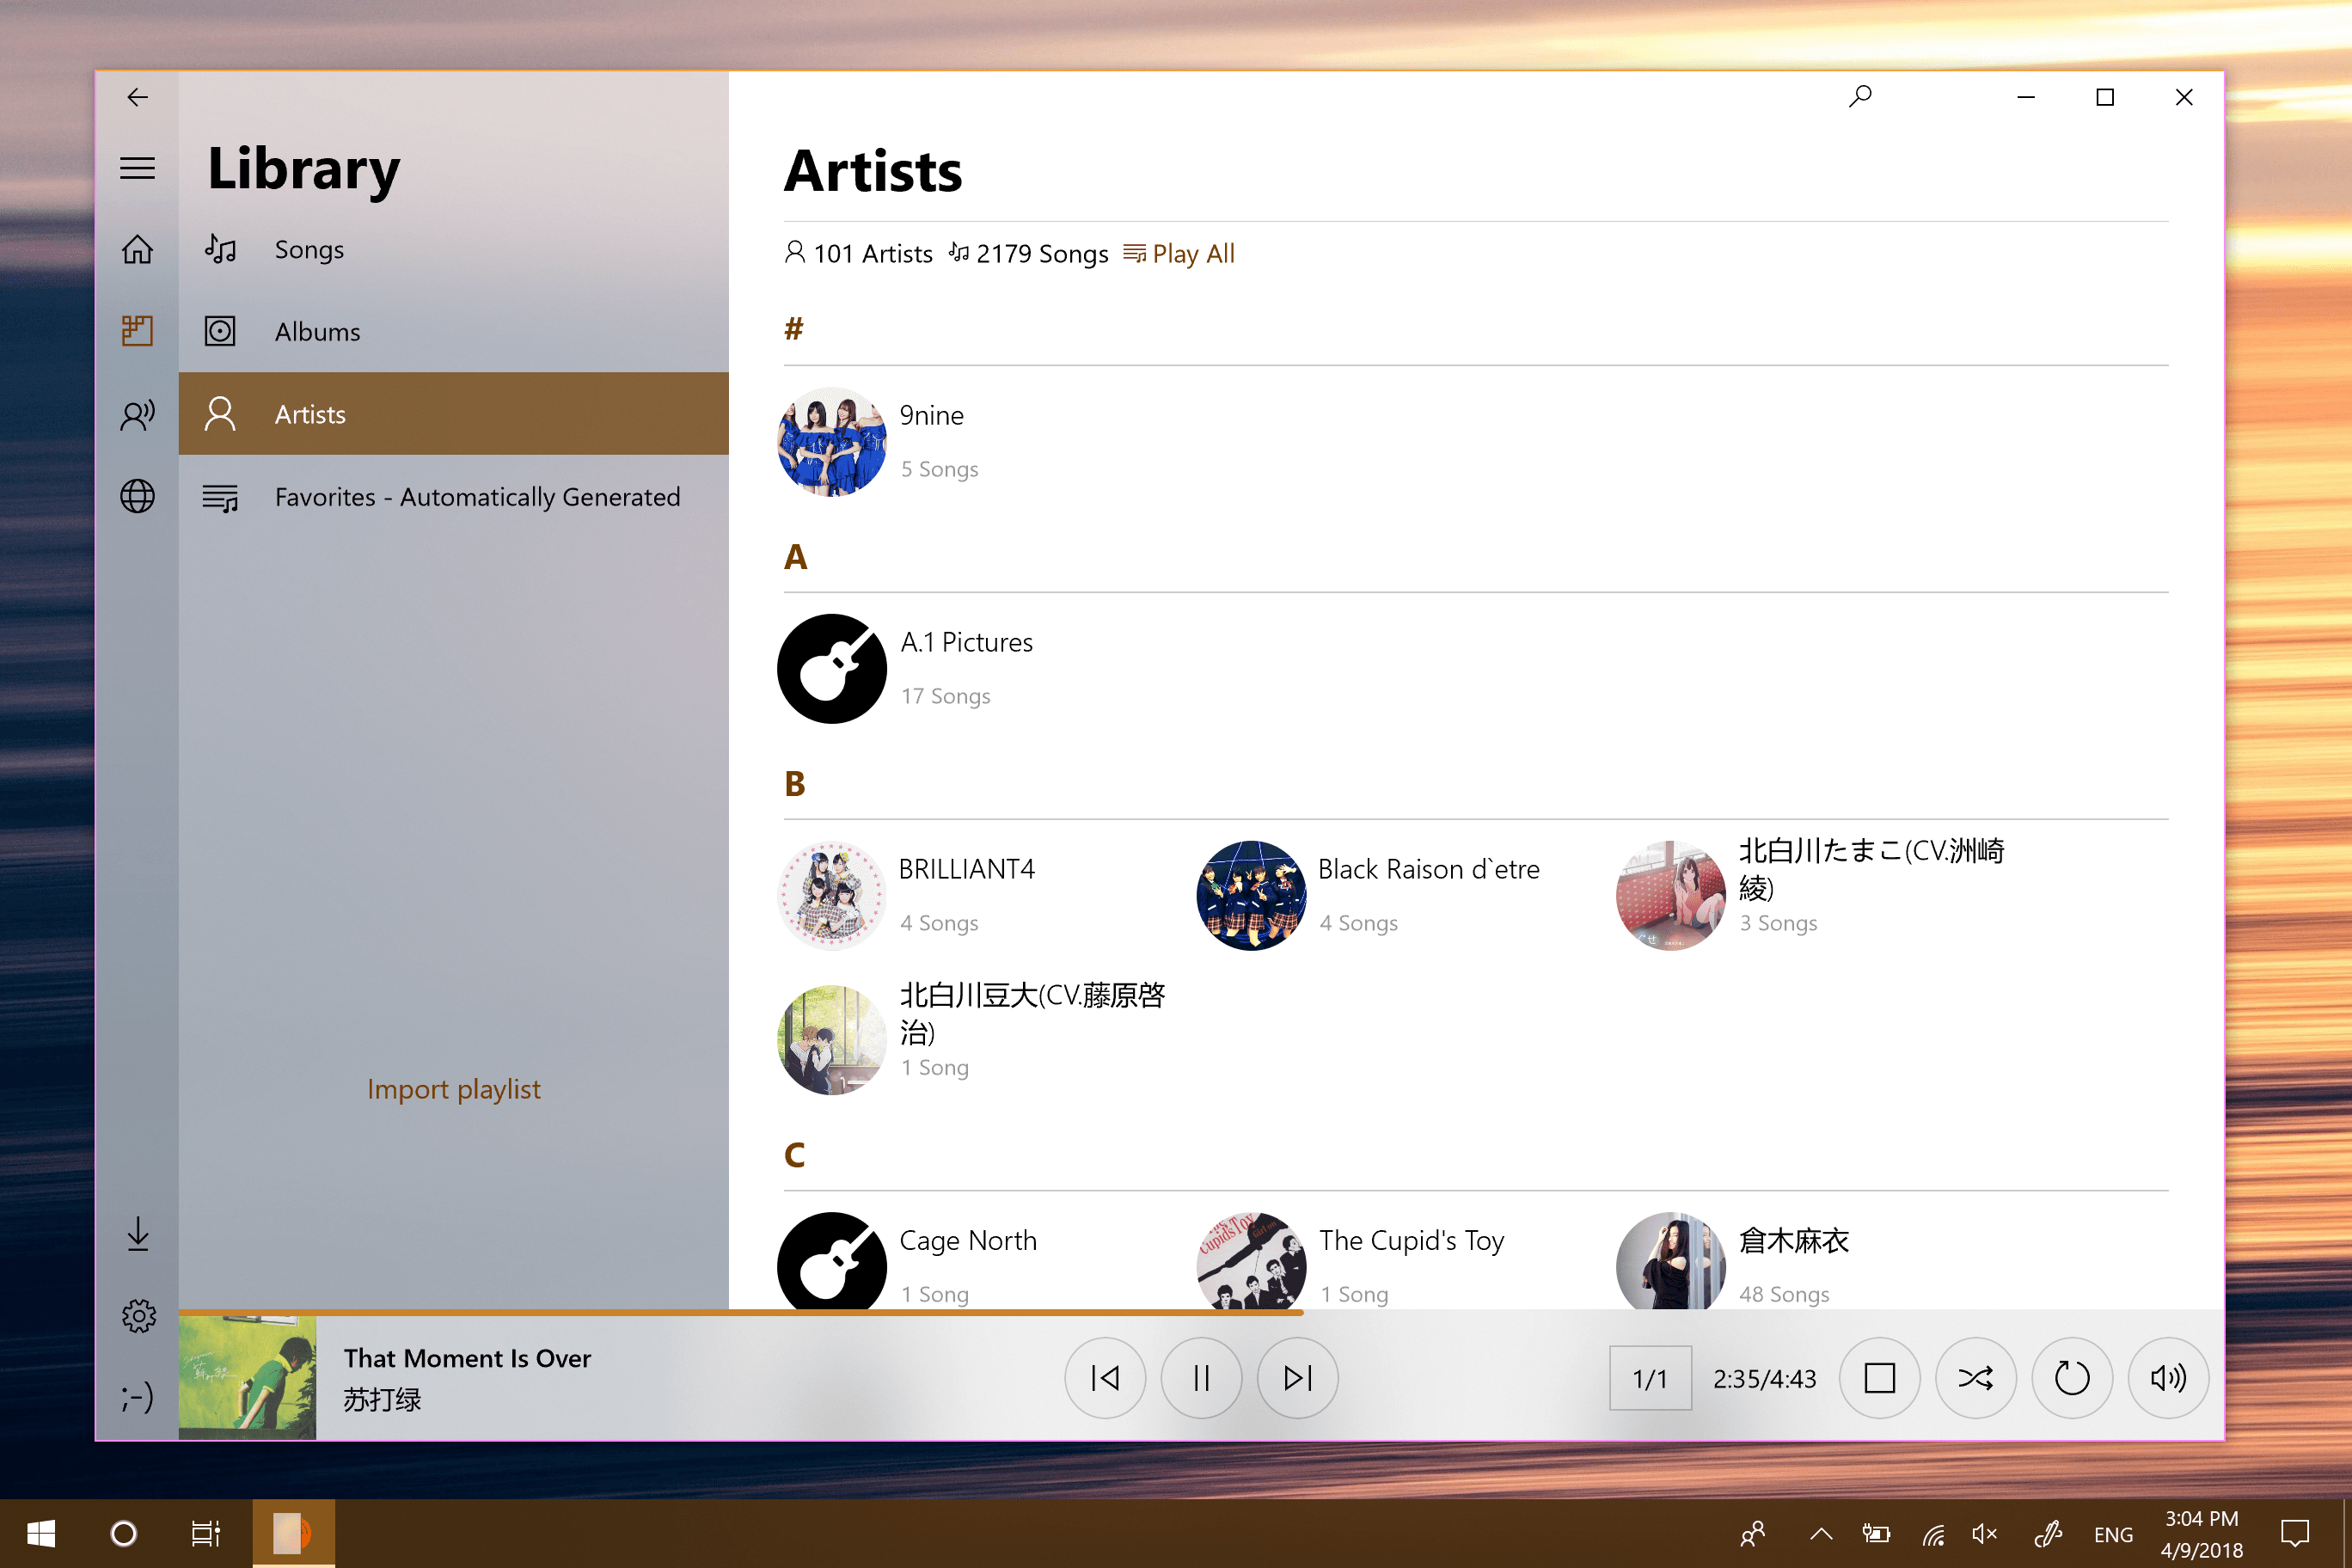Open the volume control flyout
Screen dimensions: 2352x1568
(2167, 1378)
